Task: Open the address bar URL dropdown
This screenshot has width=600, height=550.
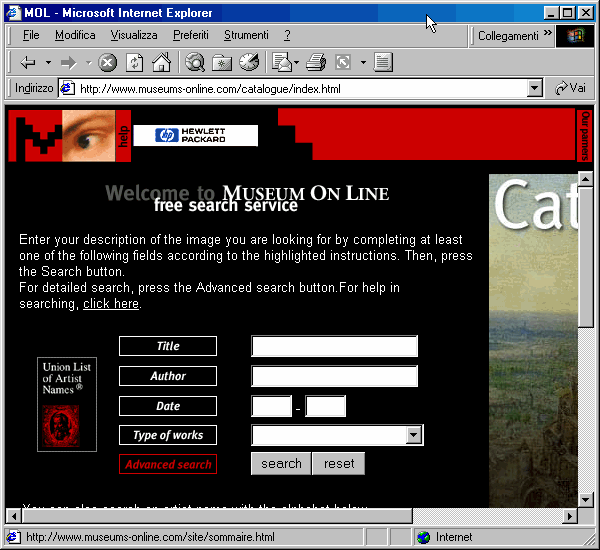Action: pos(534,88)
